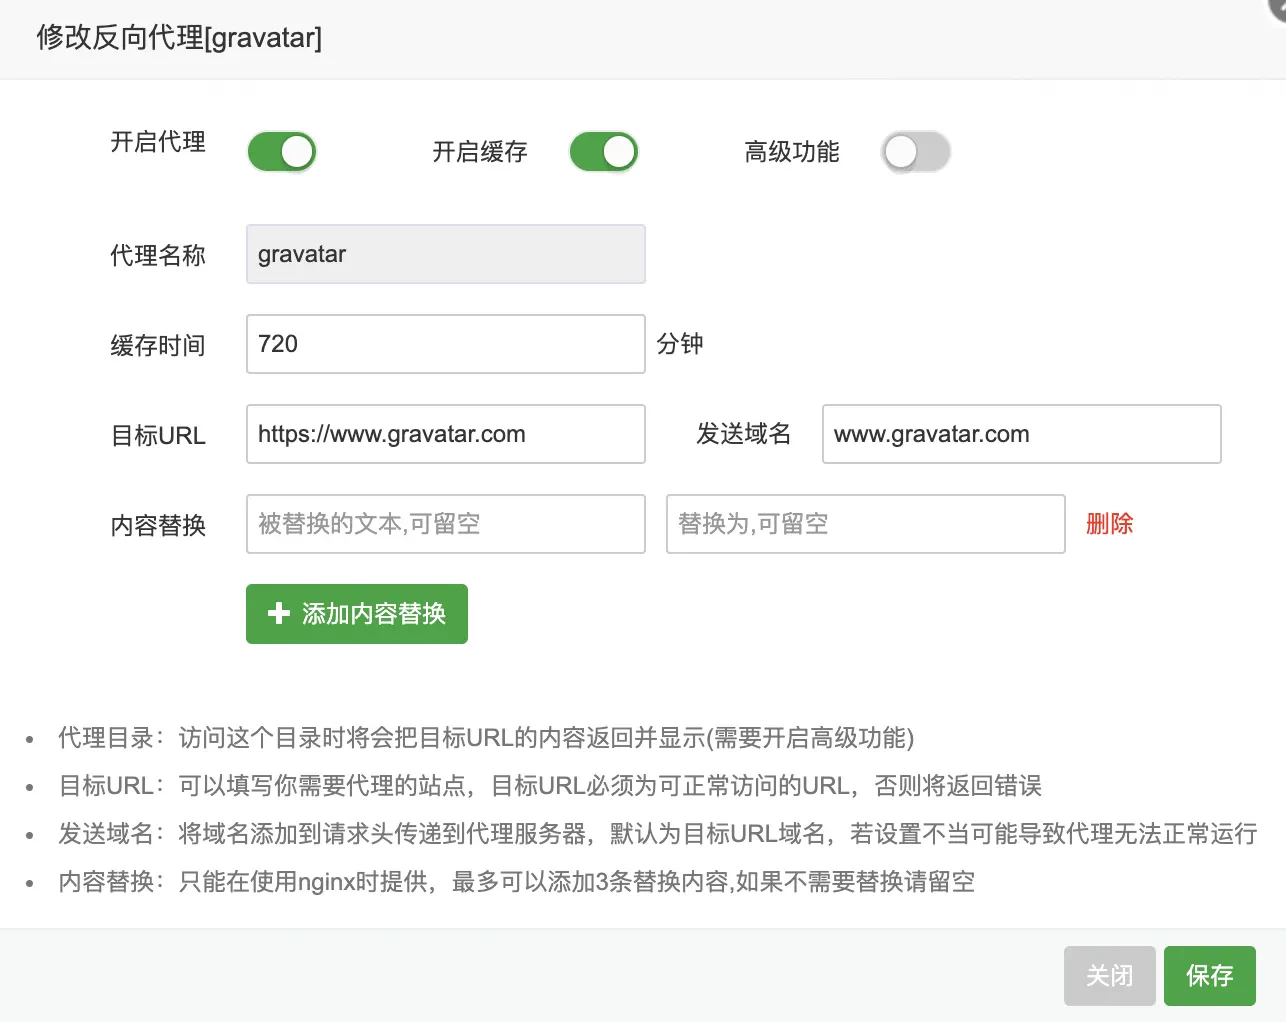This screenshot has height=1022, width=1286.
Task: Click the red 删除 link
Action: tap(1109, 523)
